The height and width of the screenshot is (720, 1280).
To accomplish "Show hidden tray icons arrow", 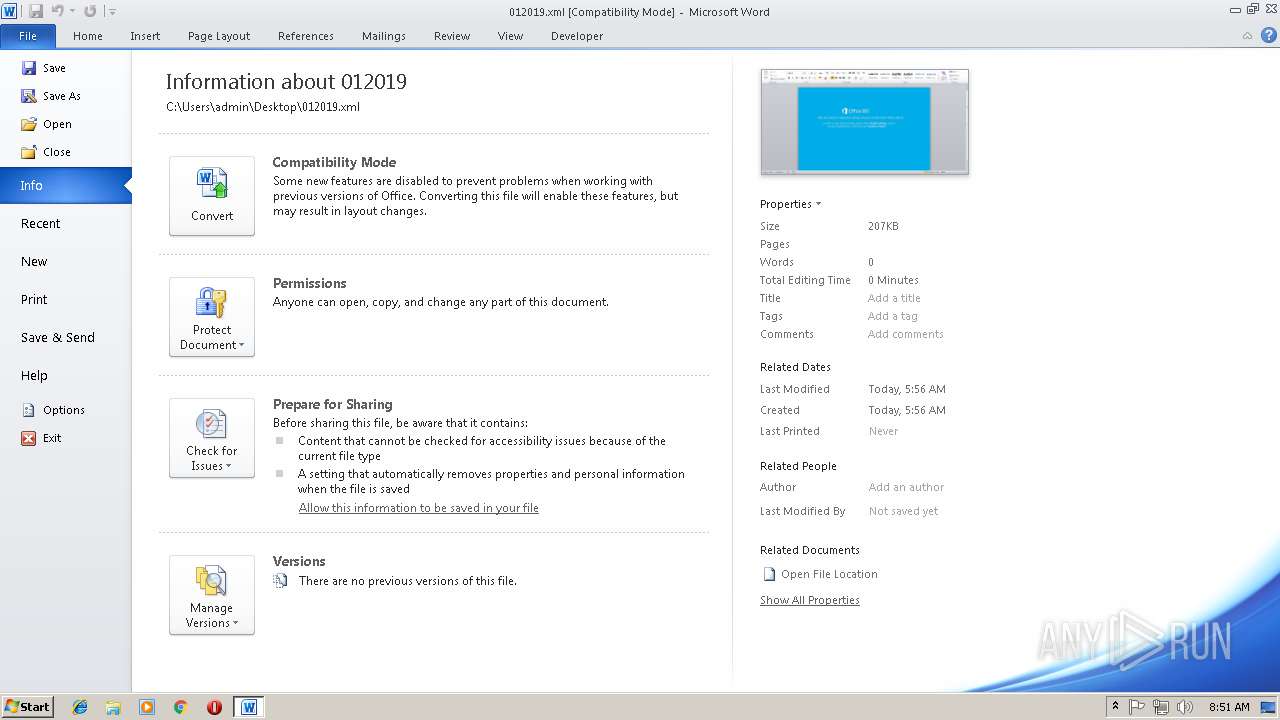I will pyautogui.click(x=1115, y=707).
